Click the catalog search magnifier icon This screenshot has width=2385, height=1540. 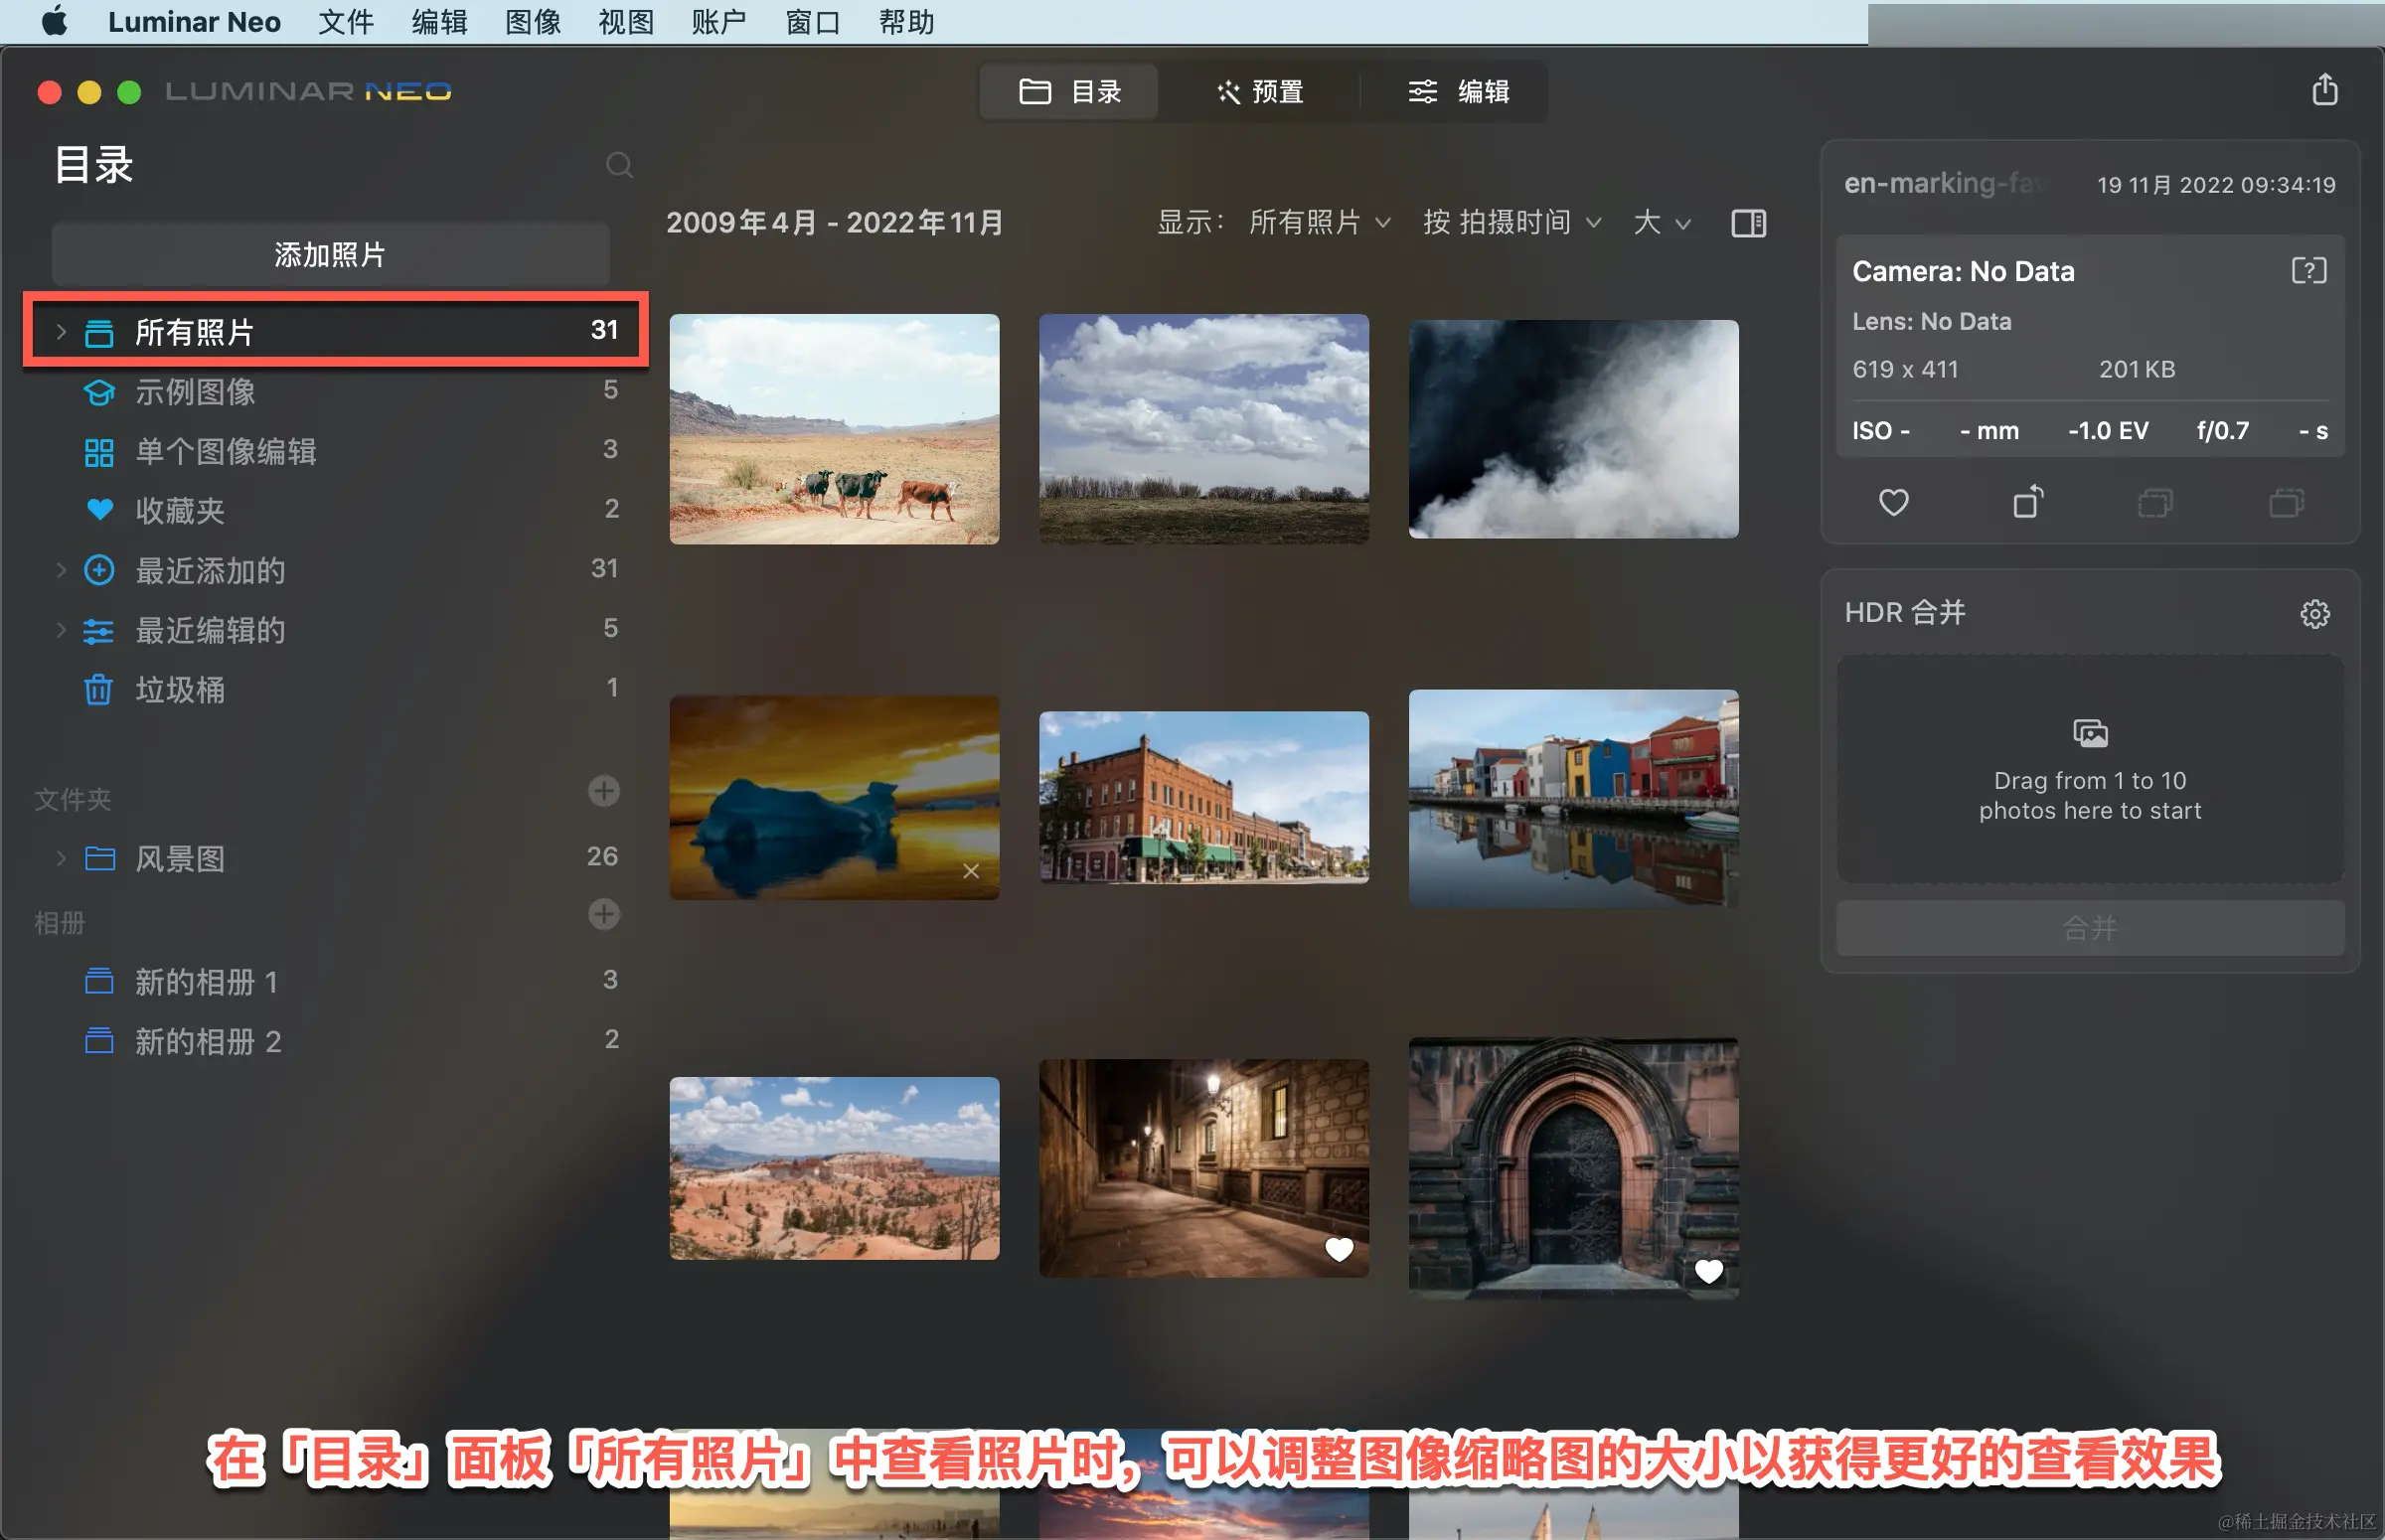click(x=619, y=165)
